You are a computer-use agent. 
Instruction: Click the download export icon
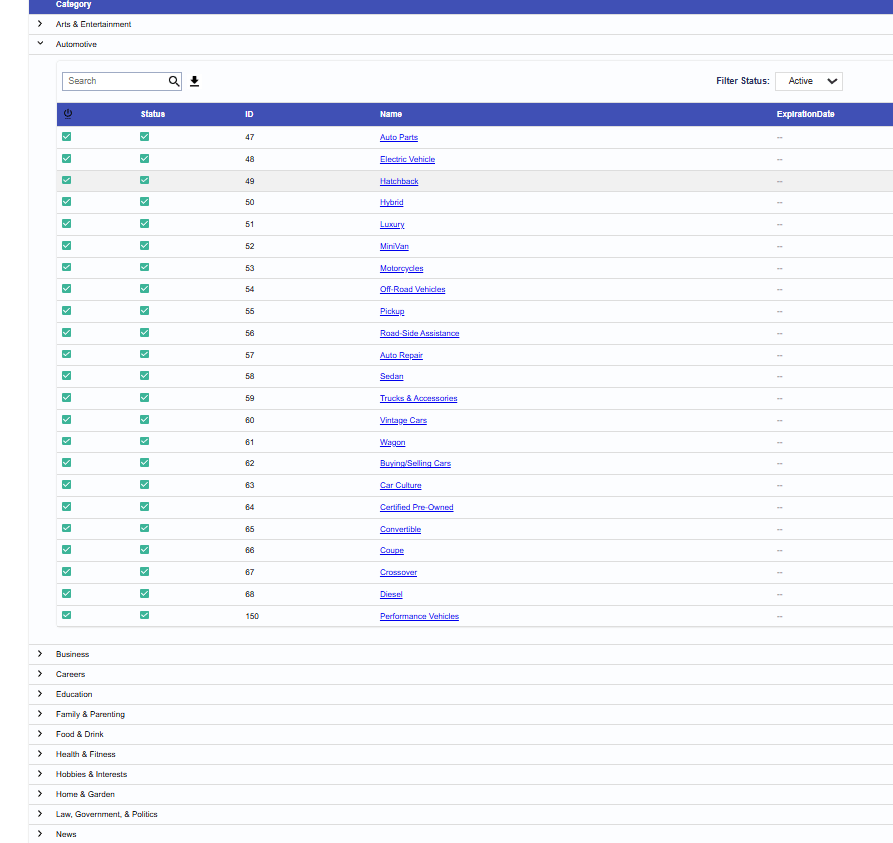tap(195, 81)
